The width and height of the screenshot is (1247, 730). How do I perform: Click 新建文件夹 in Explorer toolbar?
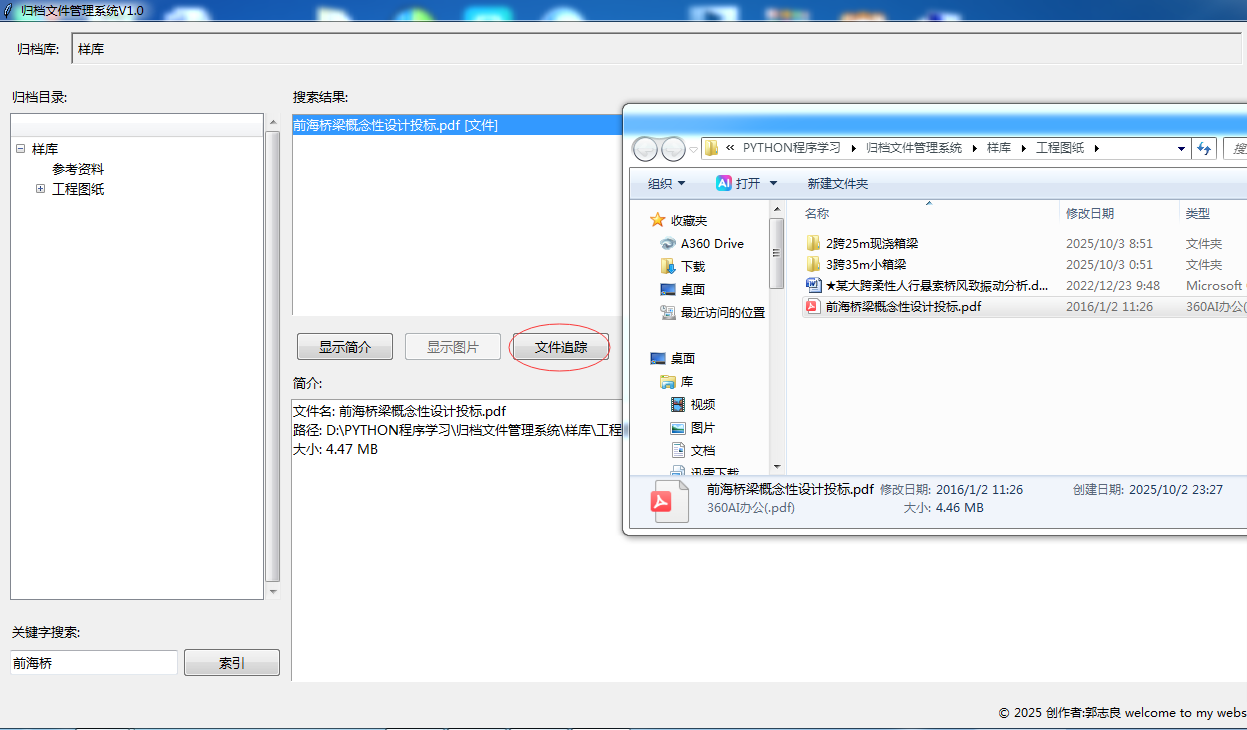coord(837,183)
